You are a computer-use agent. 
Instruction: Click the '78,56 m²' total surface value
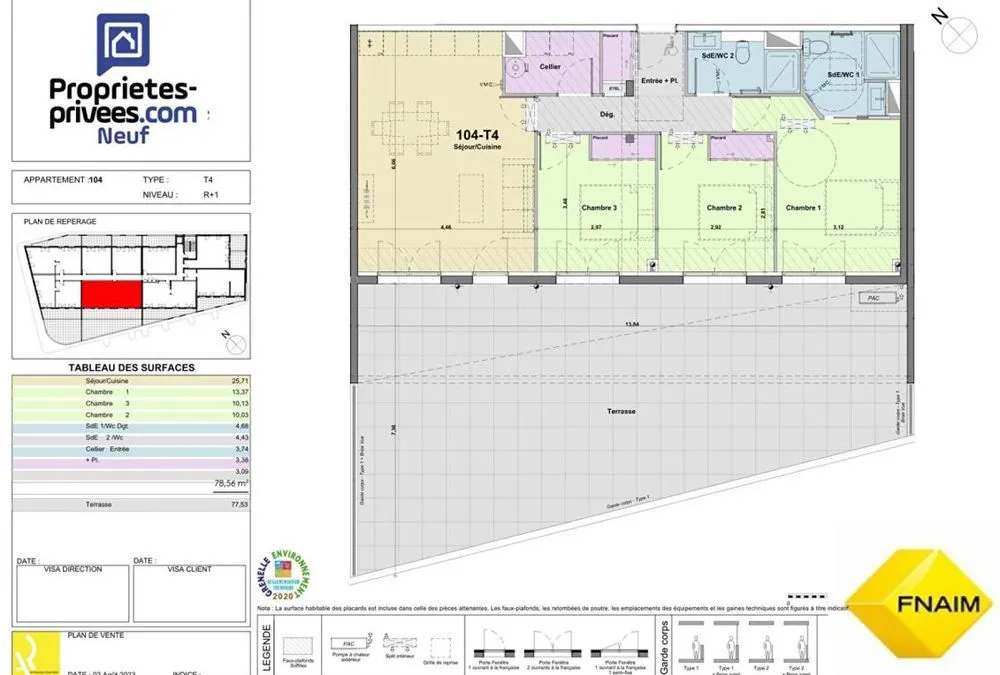pos(231,484)
